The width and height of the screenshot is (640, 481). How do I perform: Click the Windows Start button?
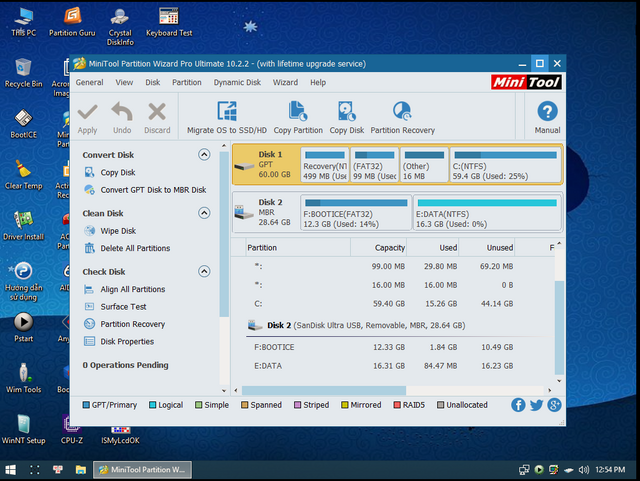coord(11,470)
